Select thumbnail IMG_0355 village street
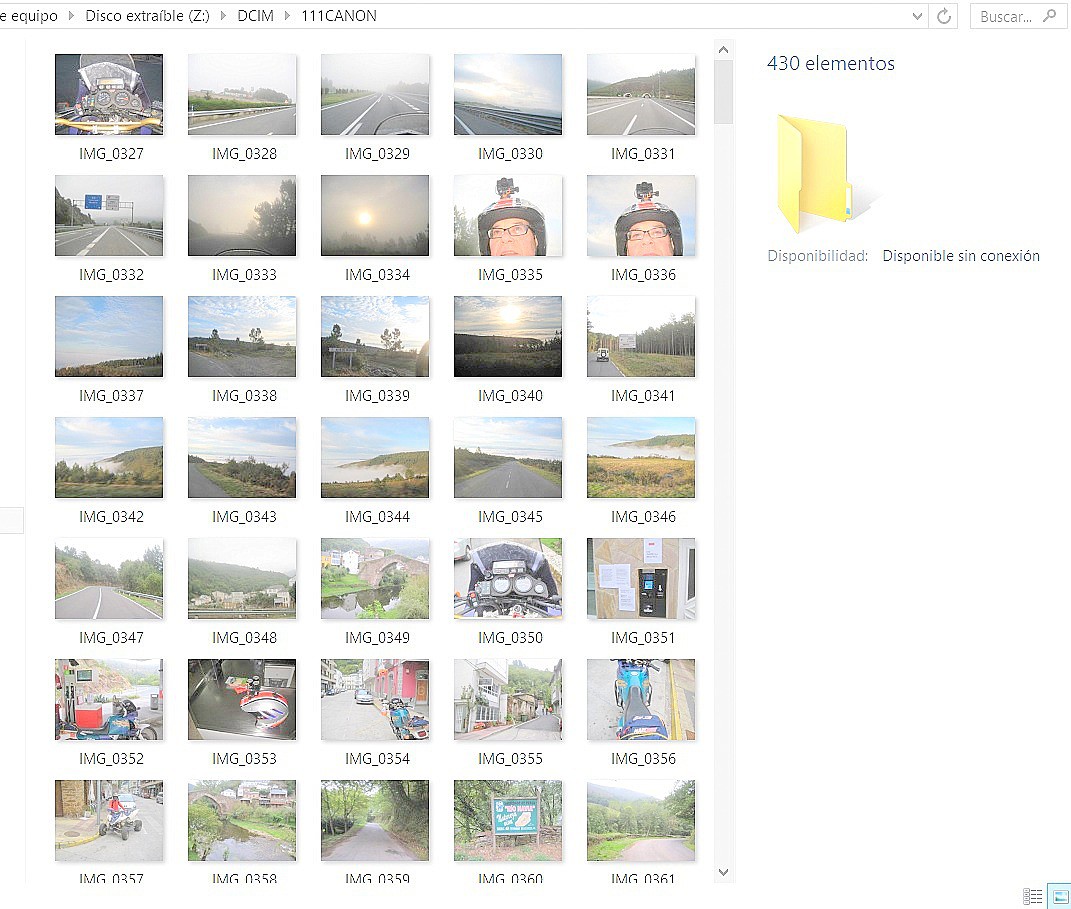Screen dimensions: 1071x909 tap(508, 699)
